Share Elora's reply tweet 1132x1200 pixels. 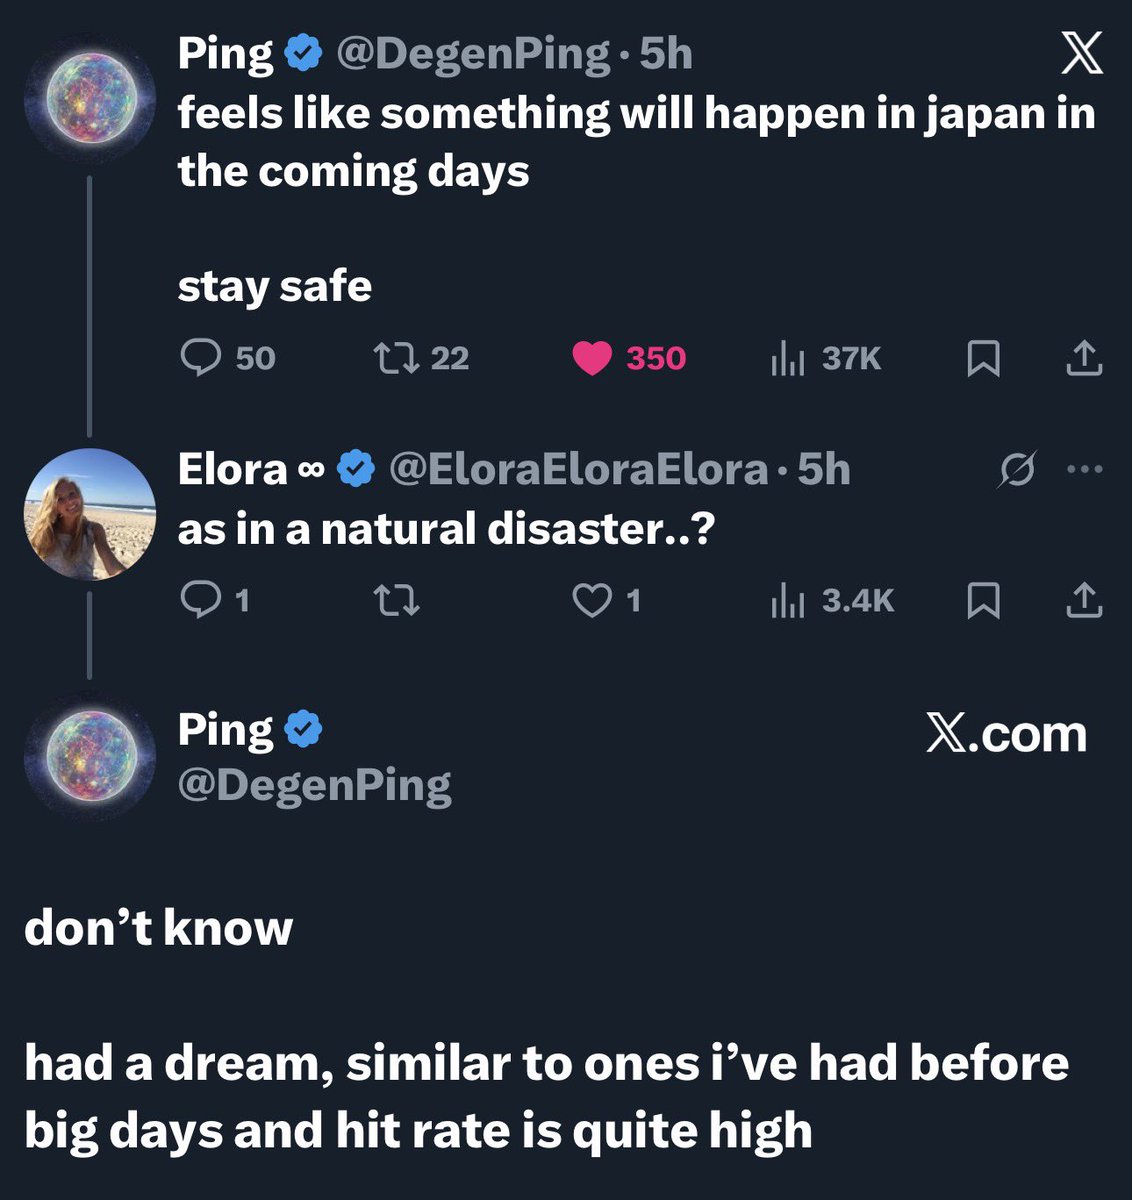click(1083, 600)
